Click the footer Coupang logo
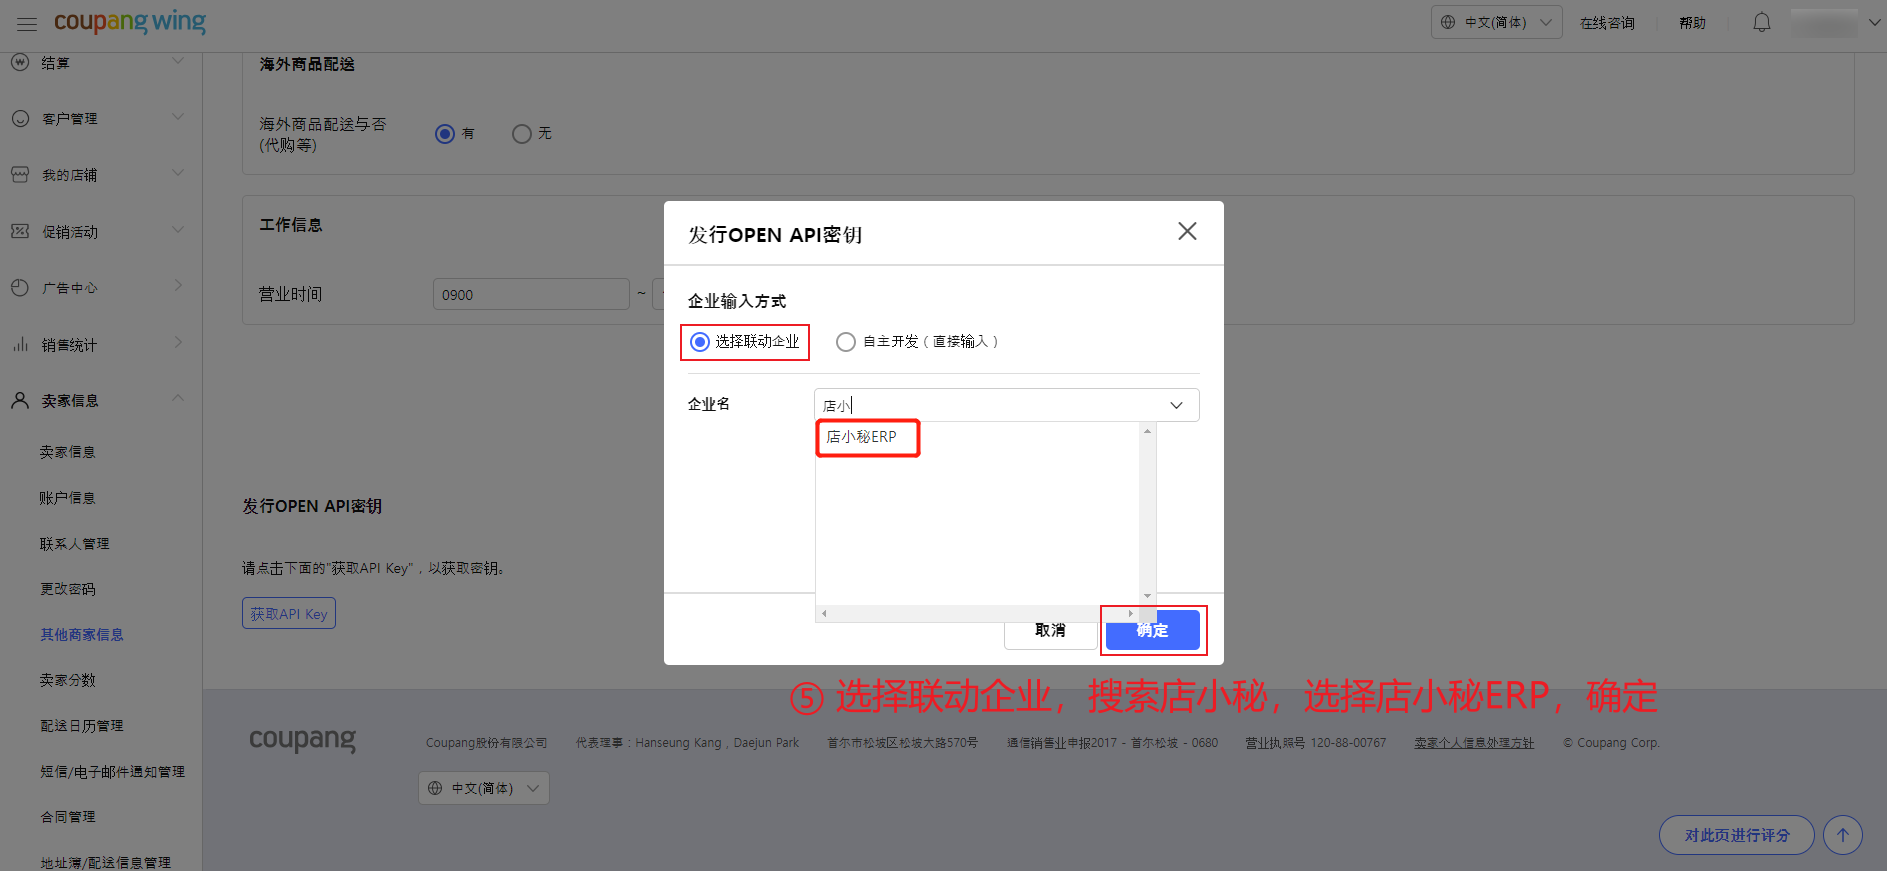 coord(302,740)
